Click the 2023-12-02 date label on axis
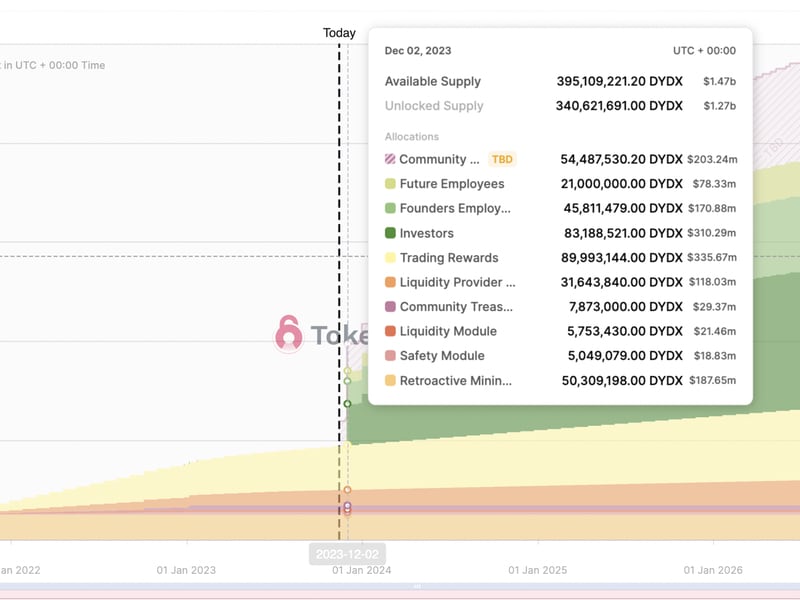The height and width of the screenshot is (600, 800). pos(347,555)
